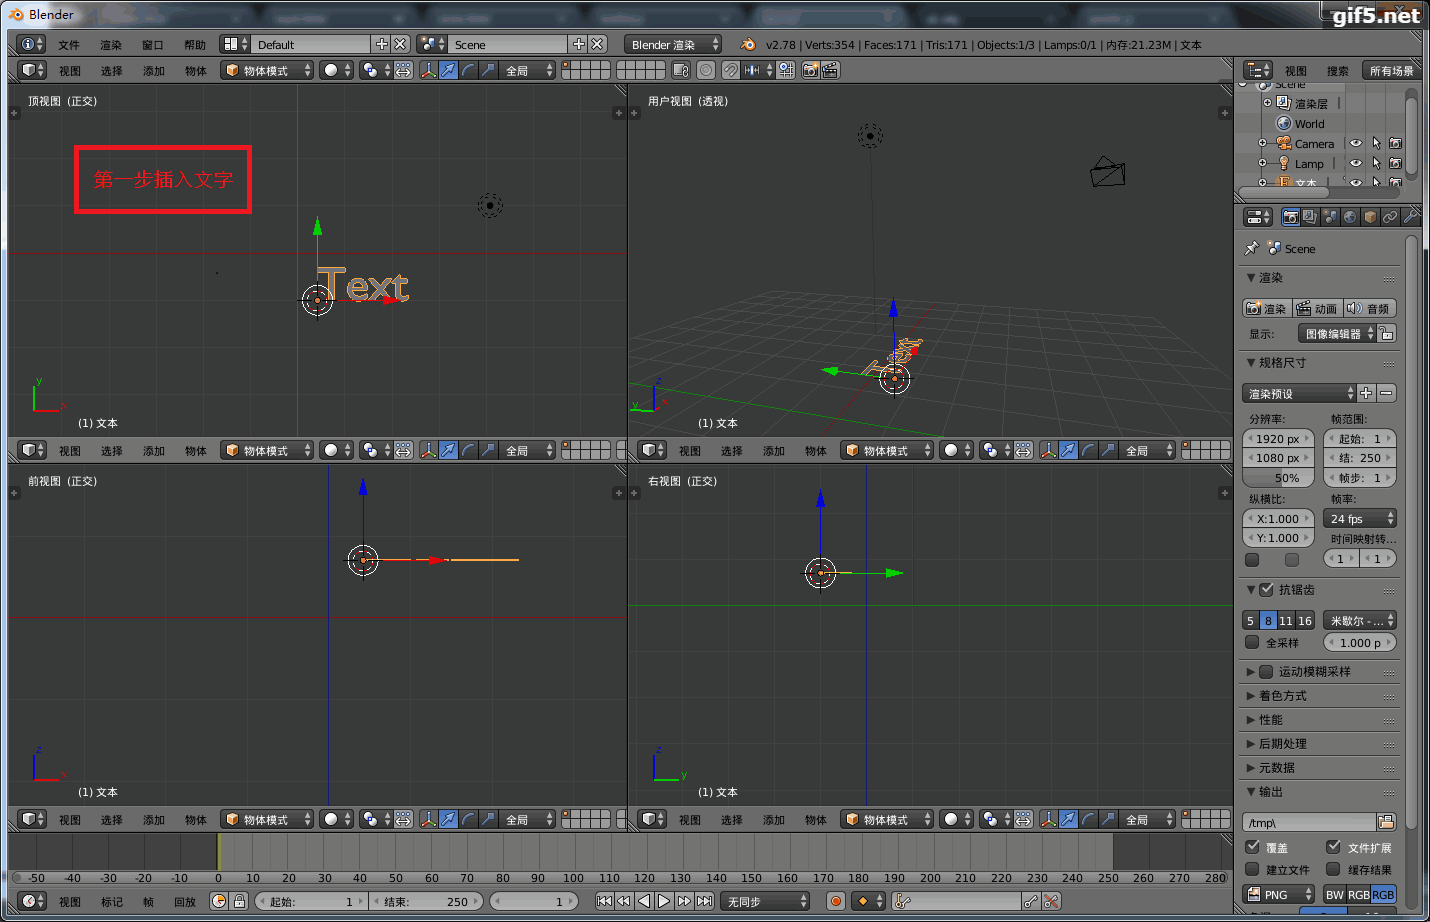Toggle the 抗锯齿 (anti-aliasing) checkbox
1430x922 pixels.
tap(1266, 590)
